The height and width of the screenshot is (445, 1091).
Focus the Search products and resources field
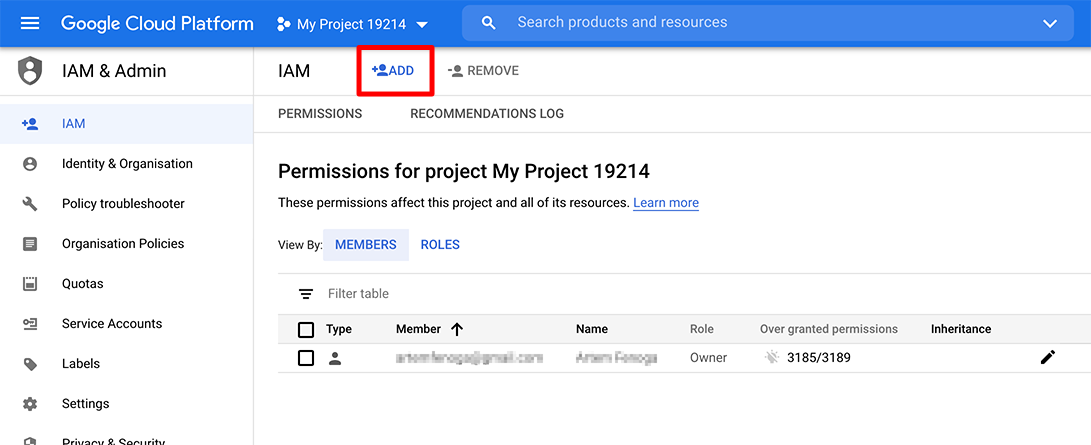pos(768,23)
